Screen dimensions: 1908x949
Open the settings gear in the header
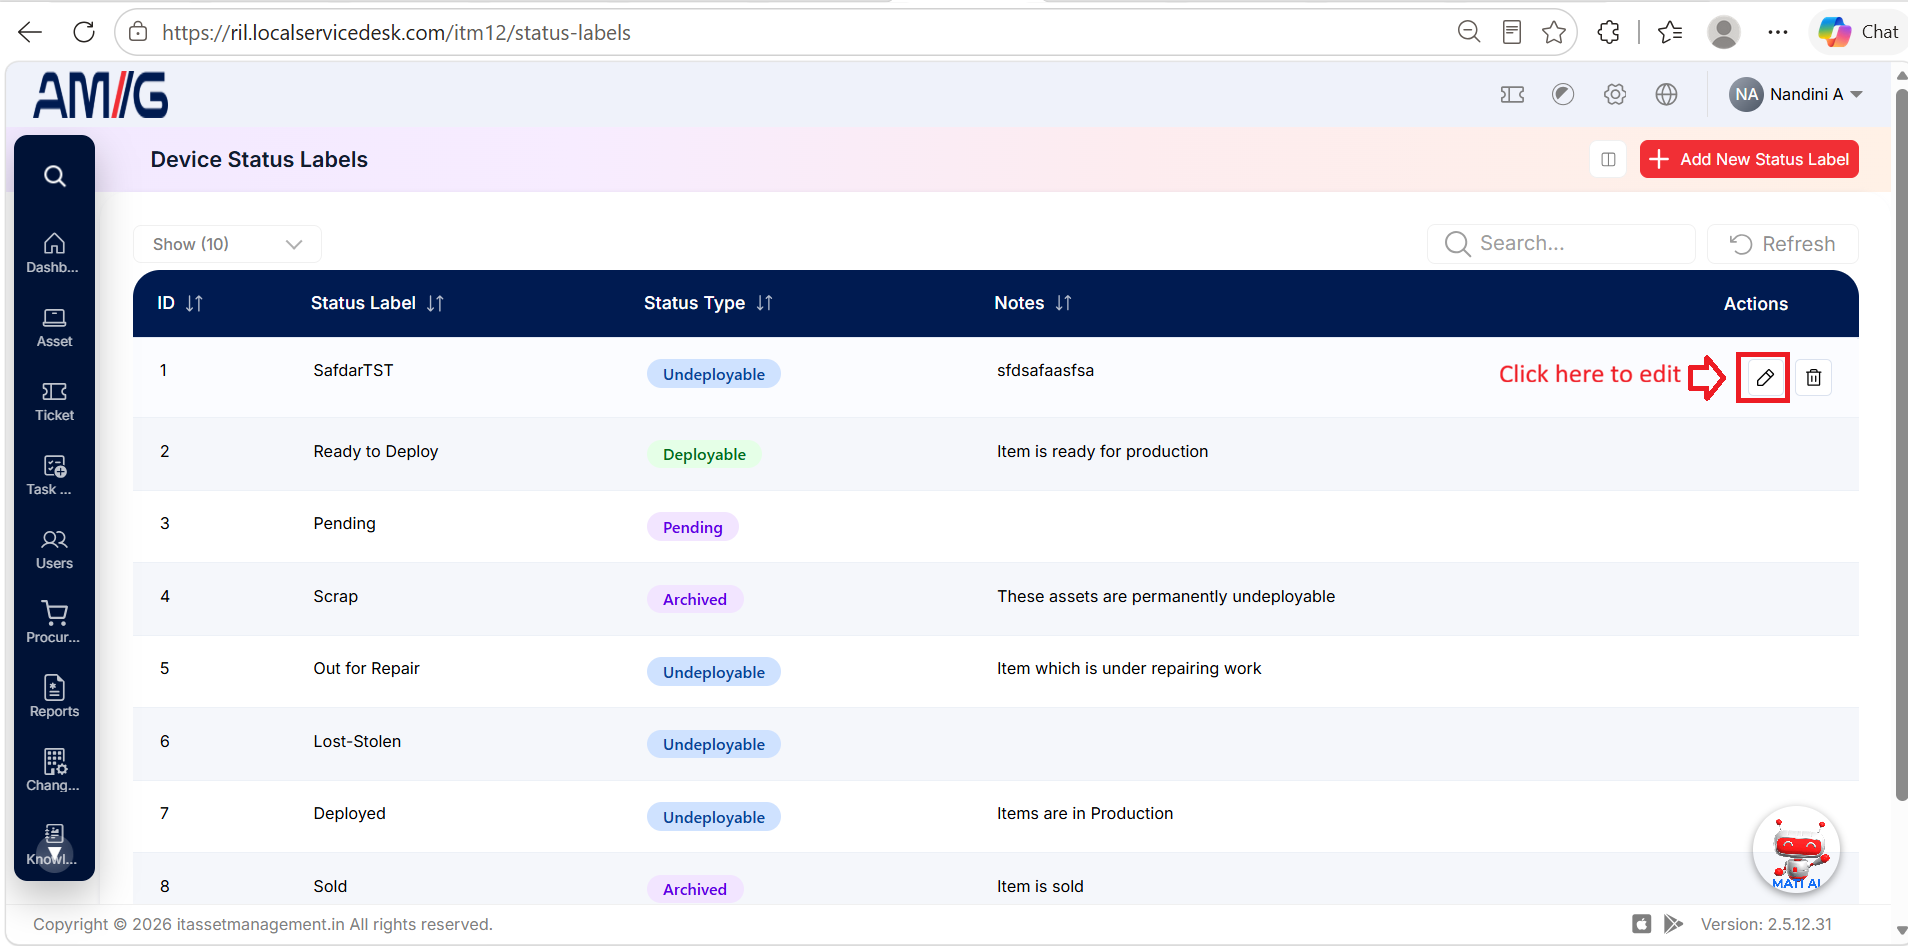[x=1615, y=94]
